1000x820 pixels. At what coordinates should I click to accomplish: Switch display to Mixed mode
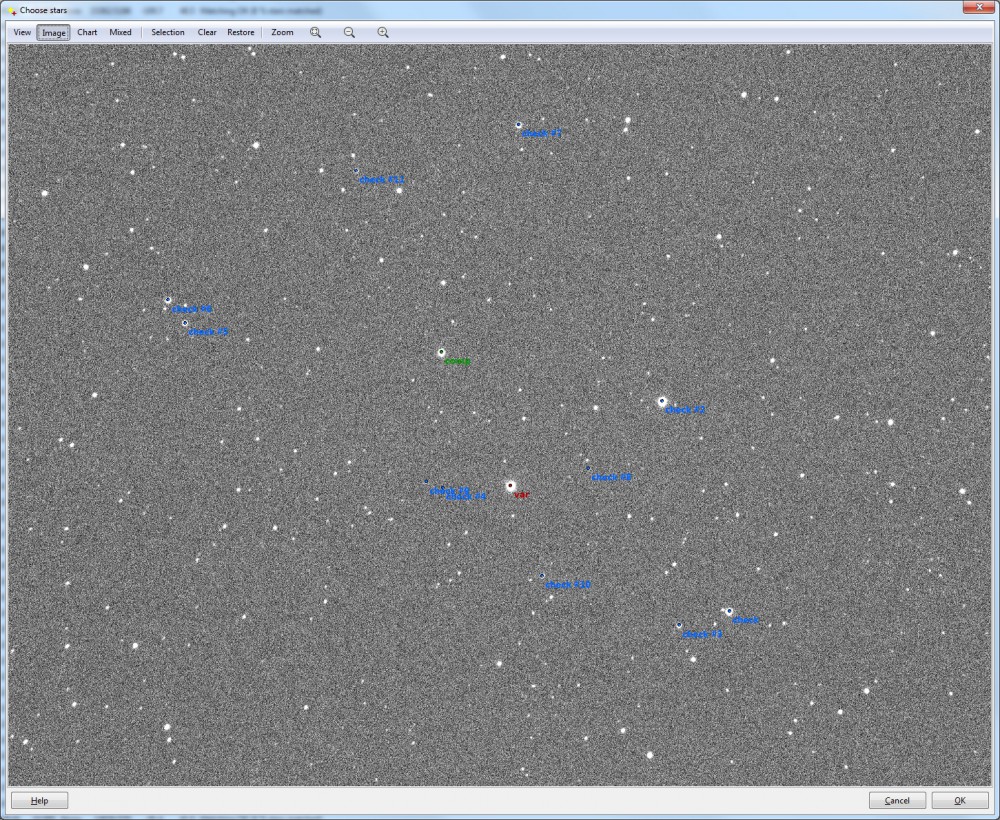coord(121,32)
